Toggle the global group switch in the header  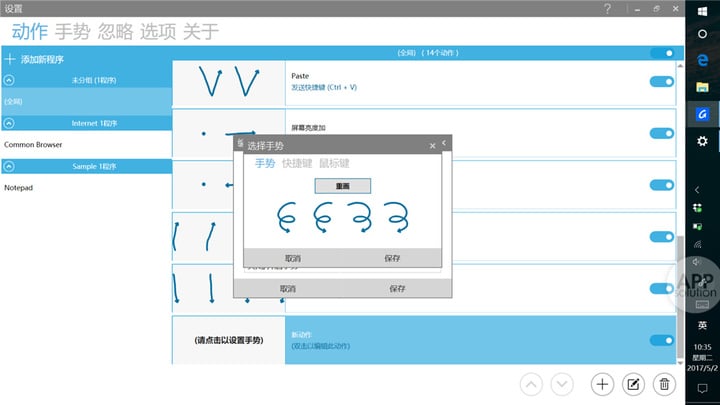662,53
